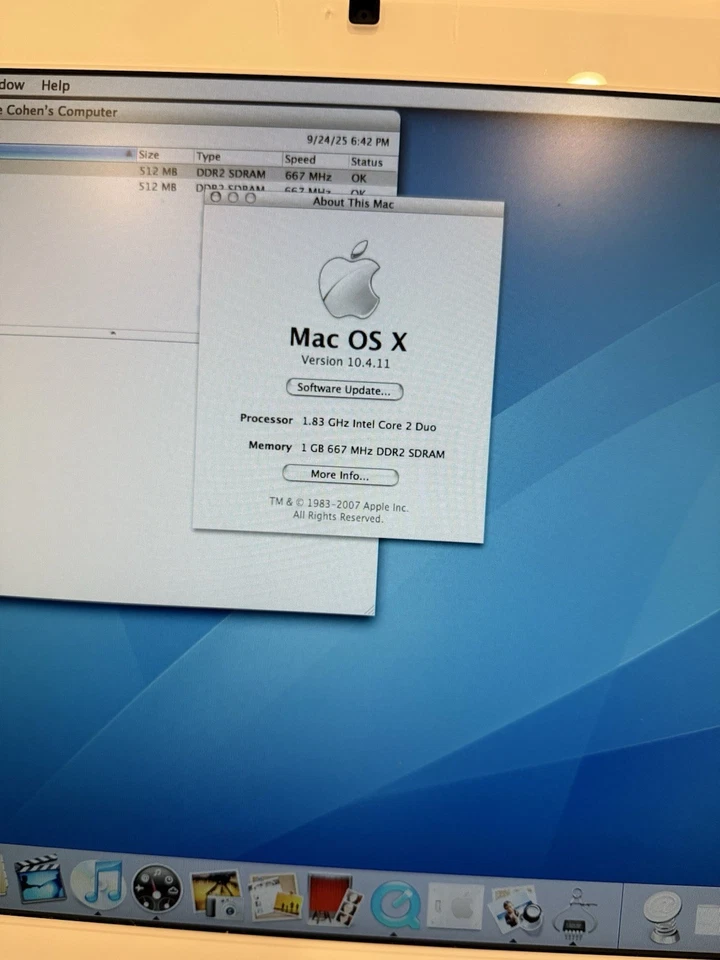Open the Help menu
This screenshot has width=720, height=960.
tap(56, 86)
